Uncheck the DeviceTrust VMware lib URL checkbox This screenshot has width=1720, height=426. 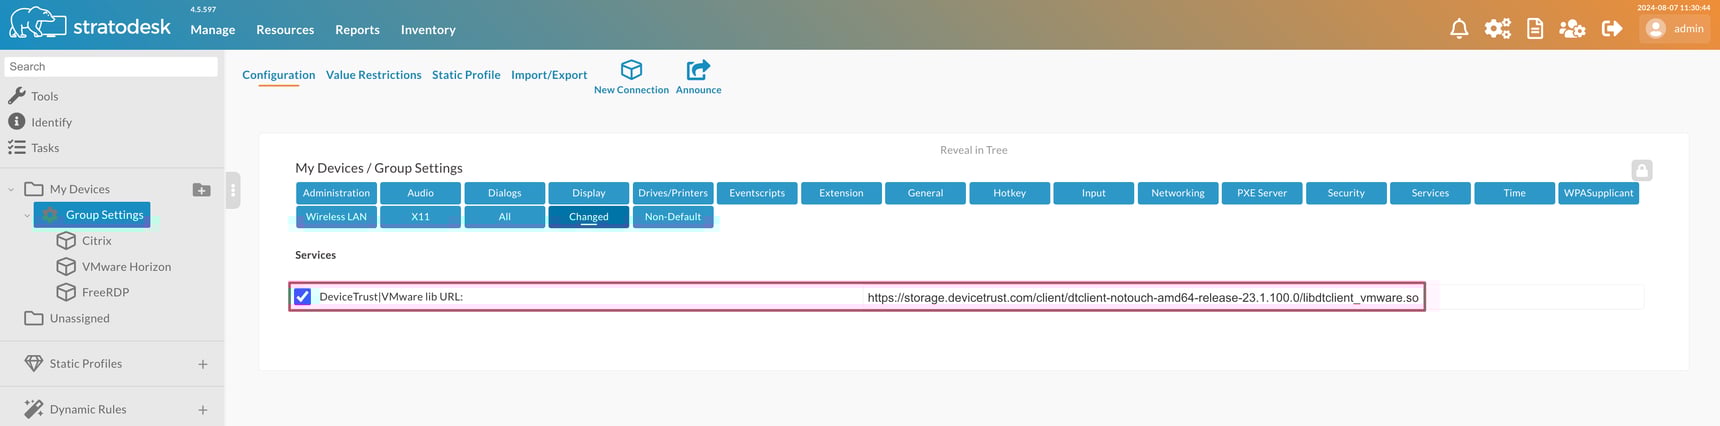[303, 297]
